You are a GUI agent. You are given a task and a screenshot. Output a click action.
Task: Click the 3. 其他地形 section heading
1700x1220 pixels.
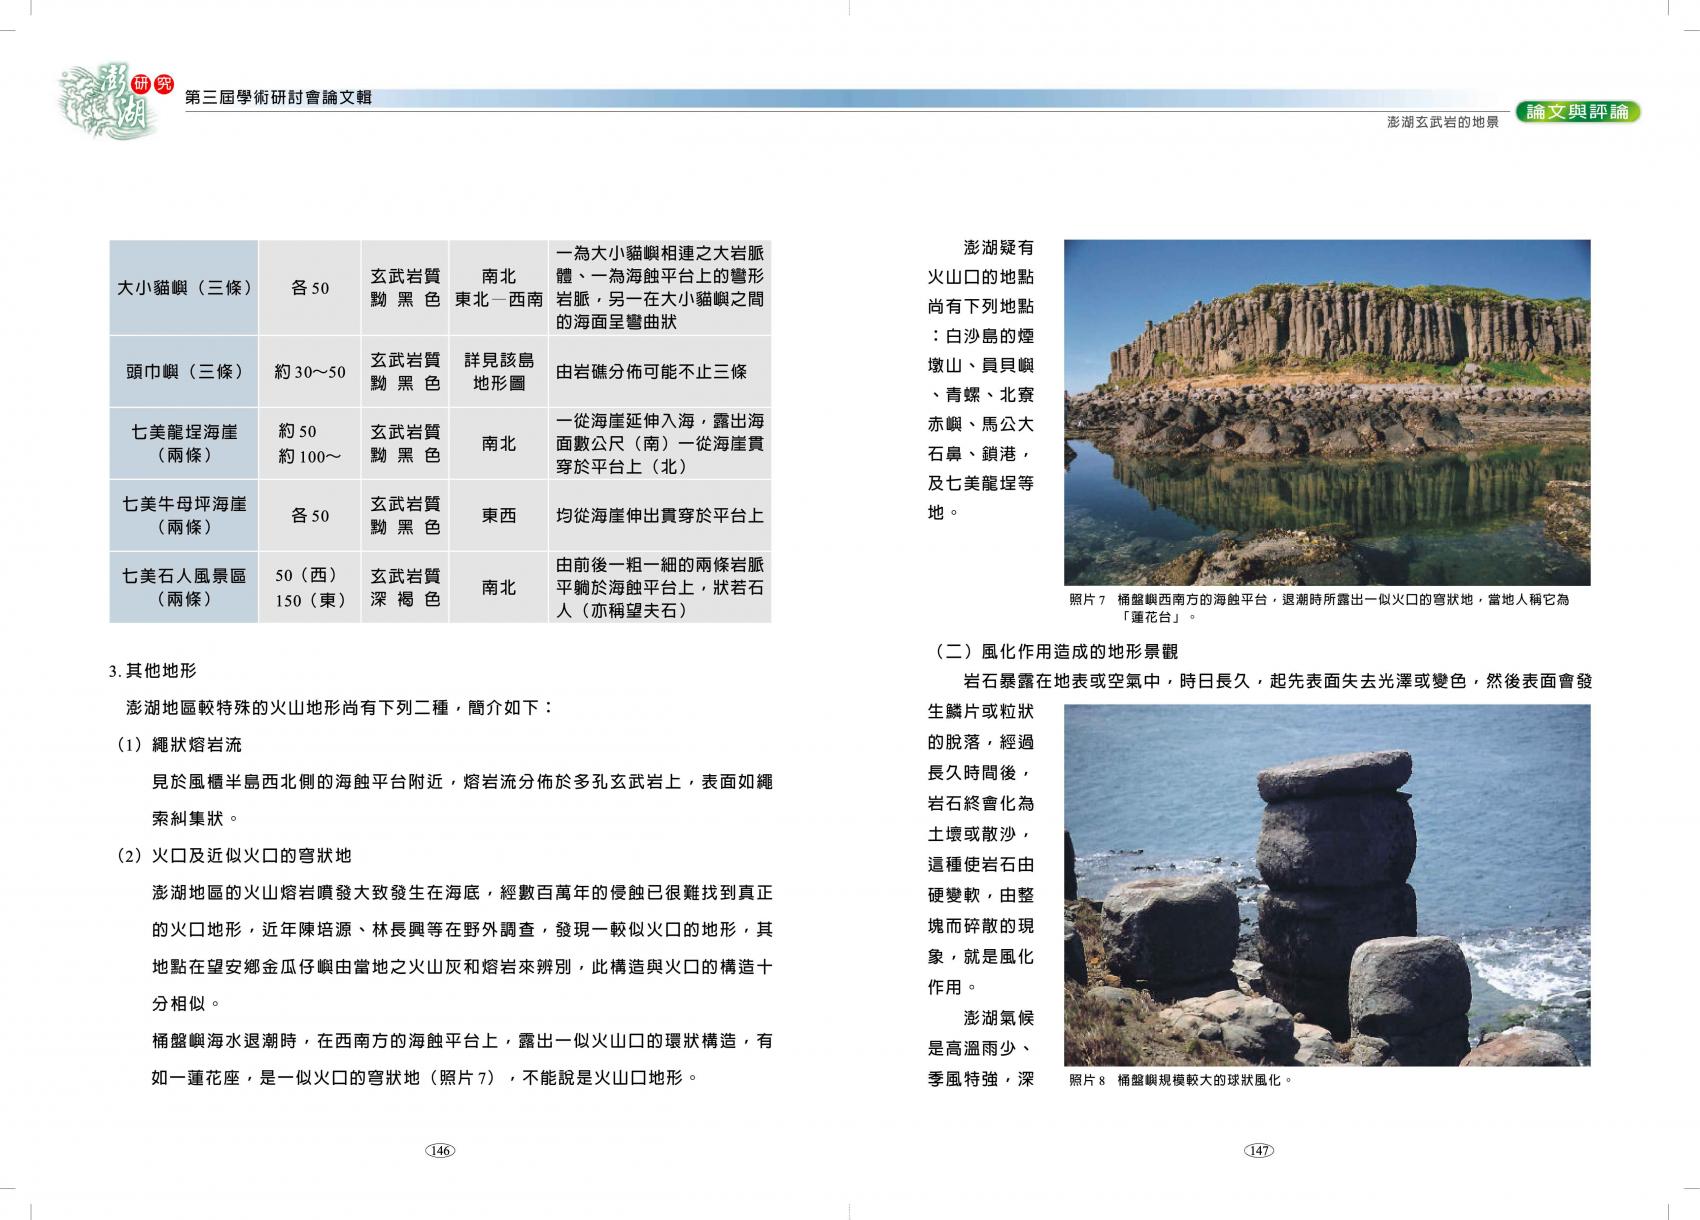pos(153,670)
